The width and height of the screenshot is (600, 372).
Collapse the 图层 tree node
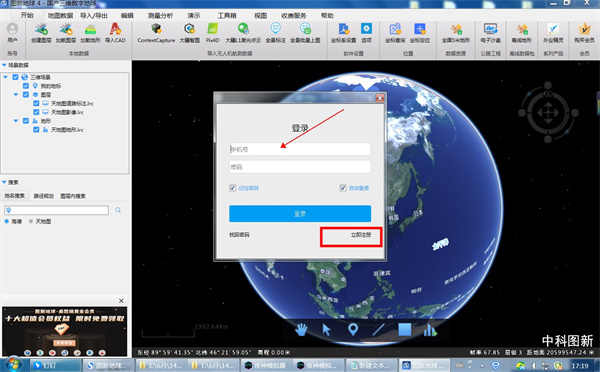[x=16, y=95]
